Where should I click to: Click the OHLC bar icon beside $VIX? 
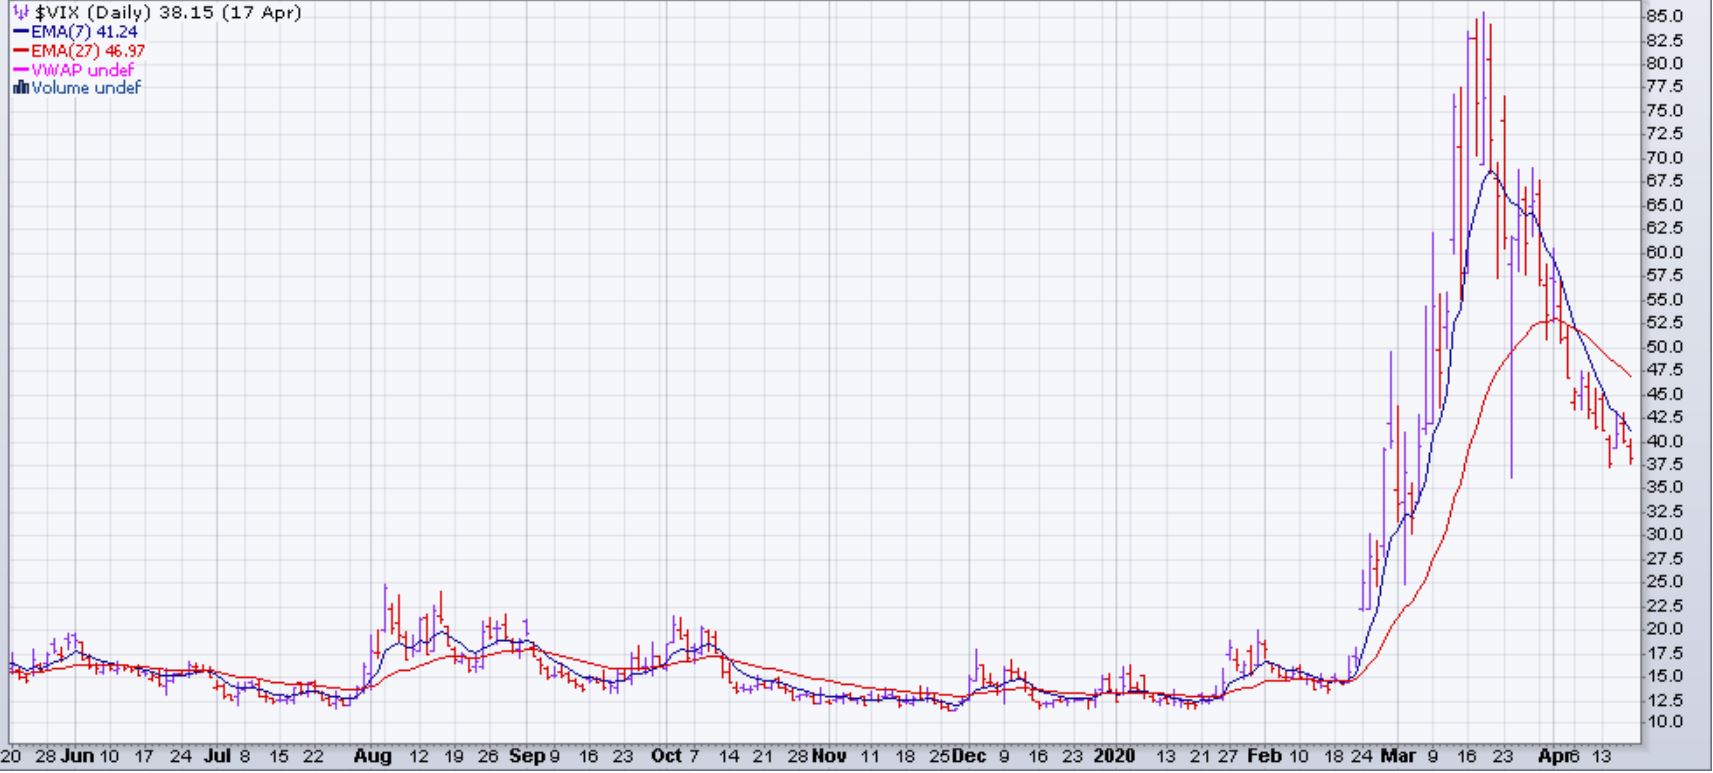(20, 13)
